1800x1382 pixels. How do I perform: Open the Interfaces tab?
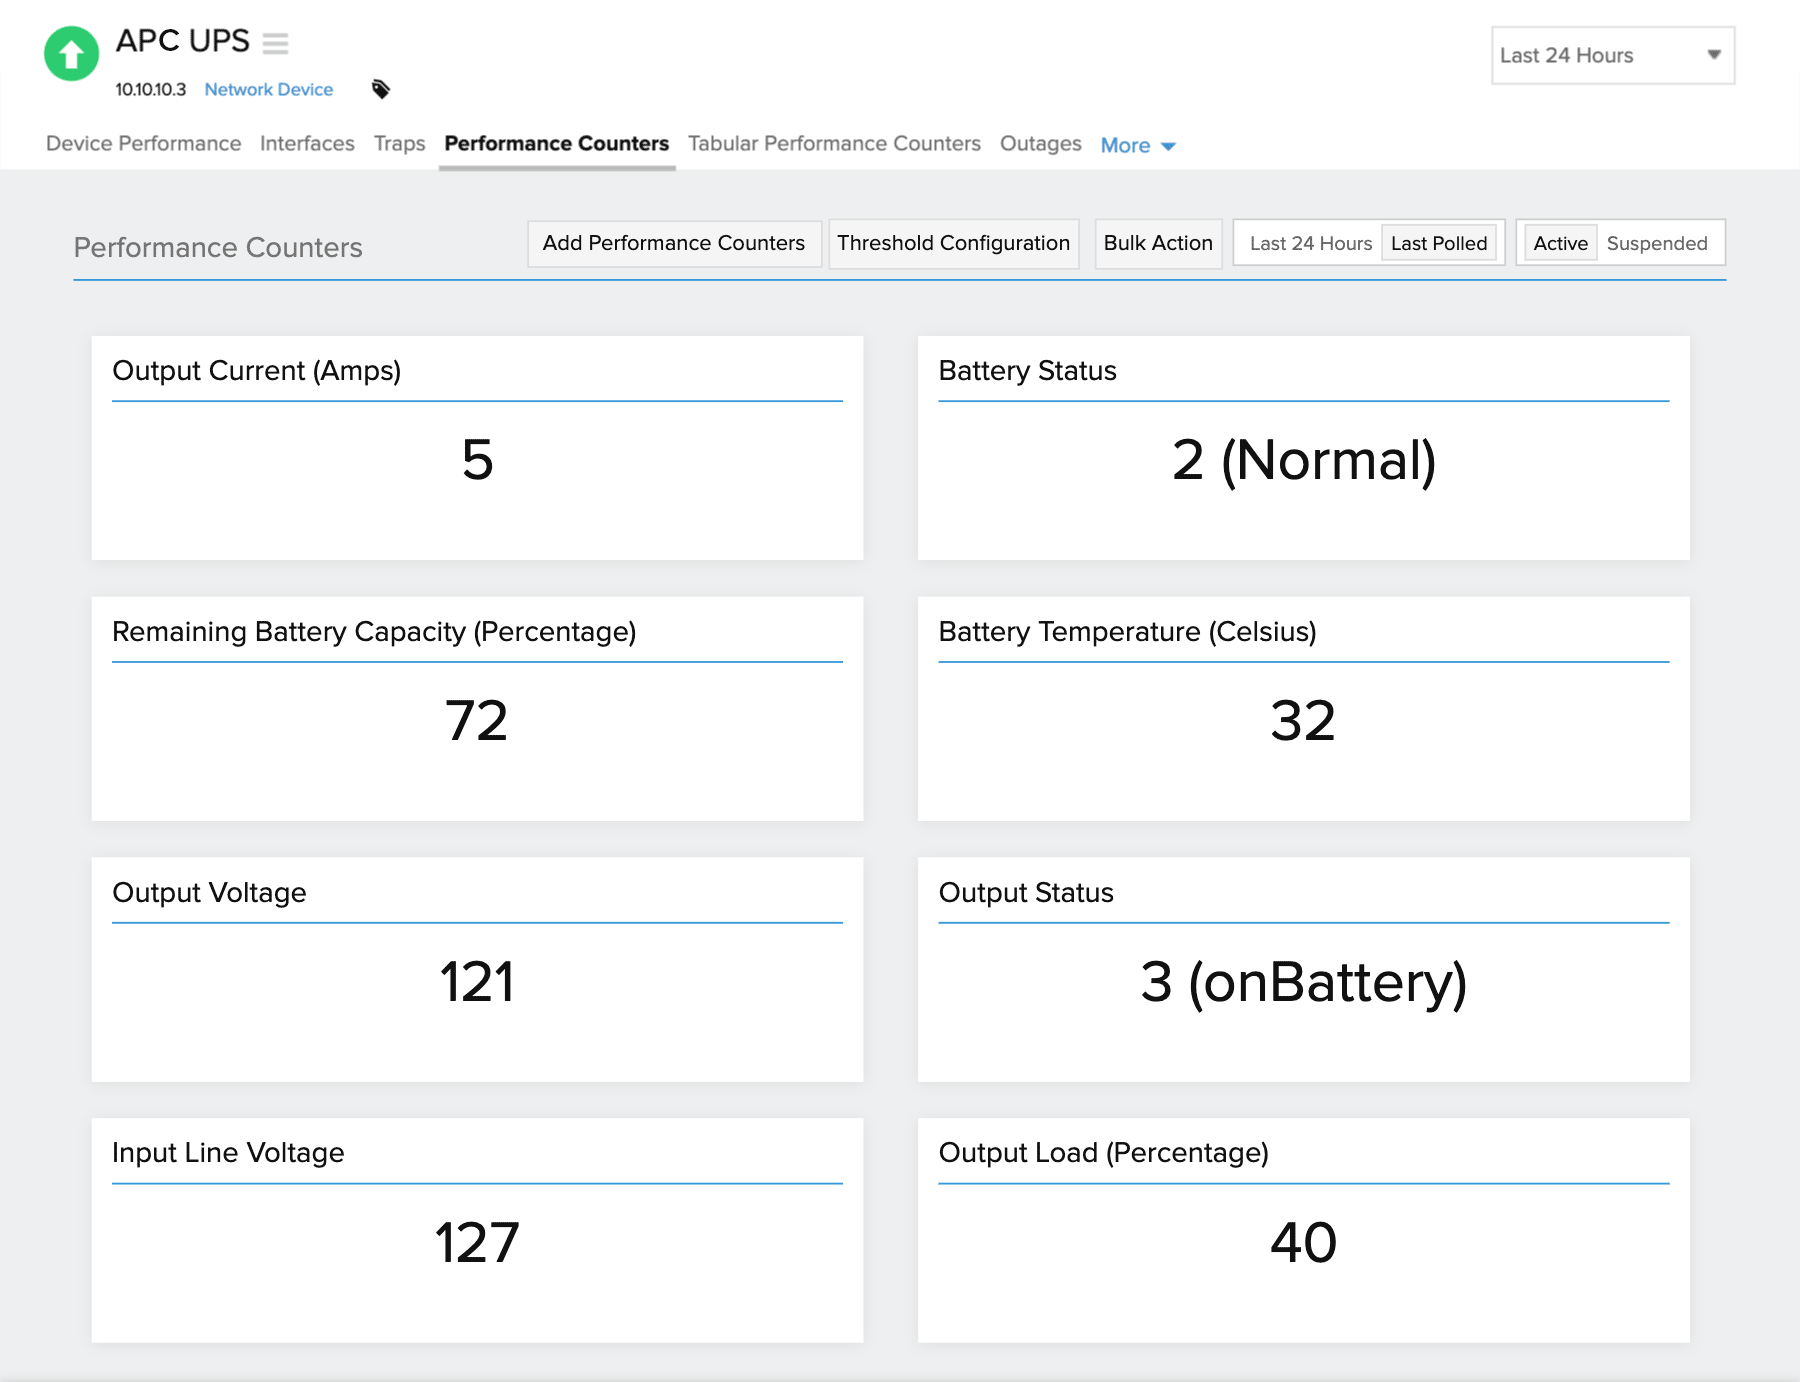[307, 143]
